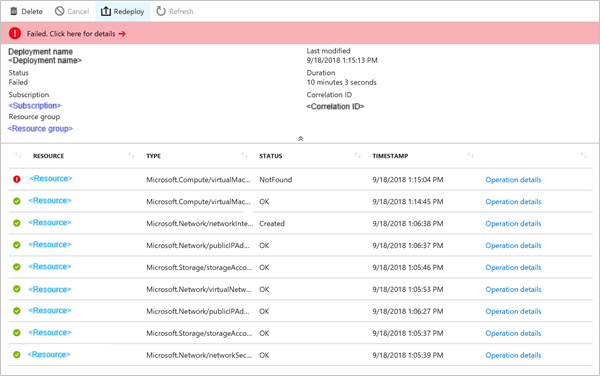Click the 'Failed' status value

click(18, 82)
